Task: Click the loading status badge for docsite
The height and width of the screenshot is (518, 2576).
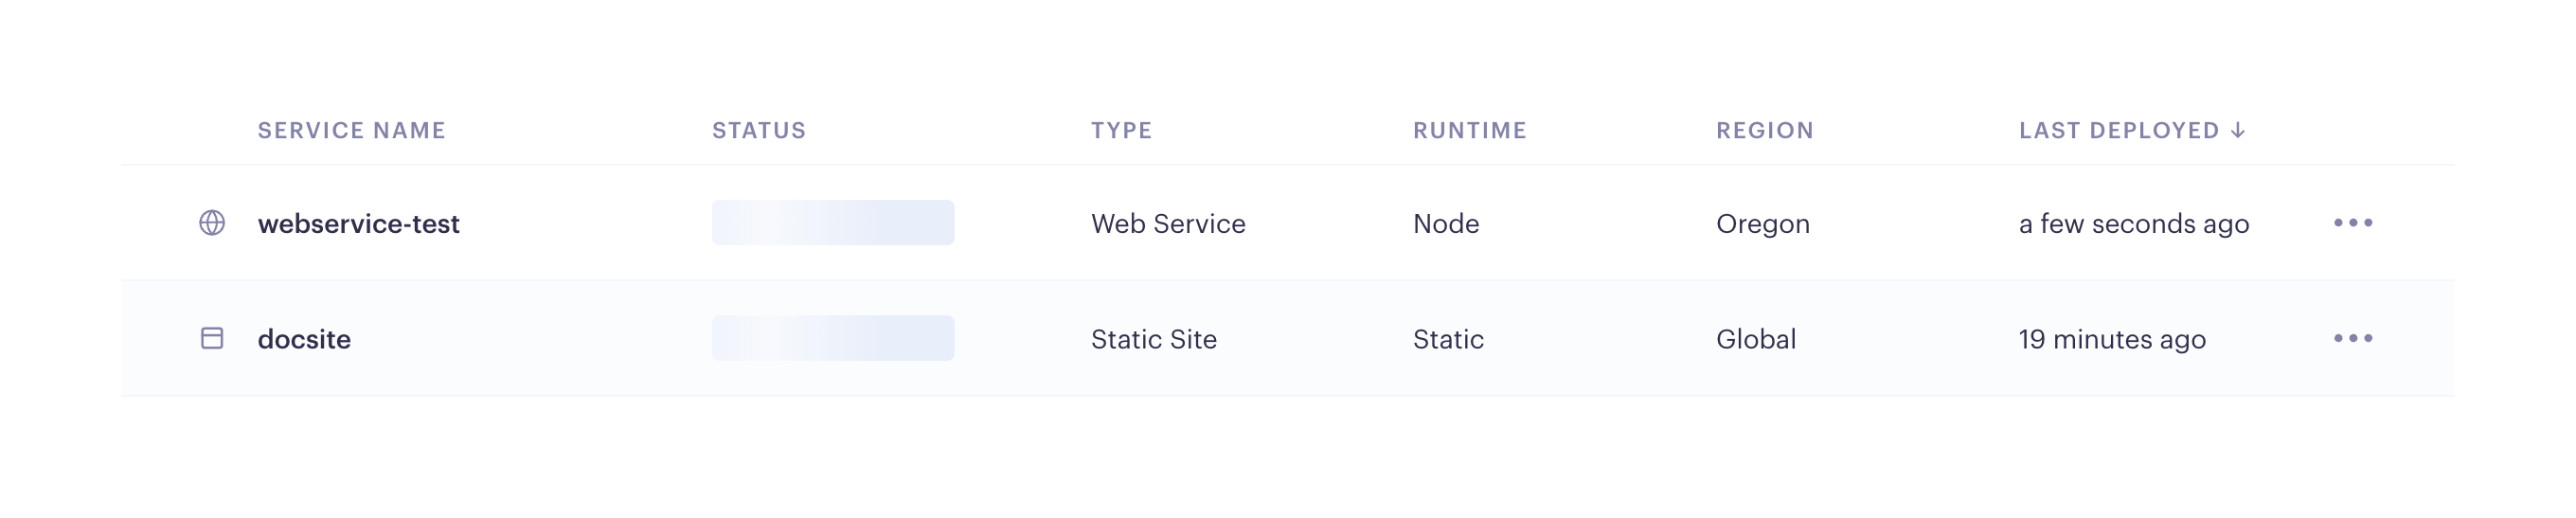Action: coord(832,338)
